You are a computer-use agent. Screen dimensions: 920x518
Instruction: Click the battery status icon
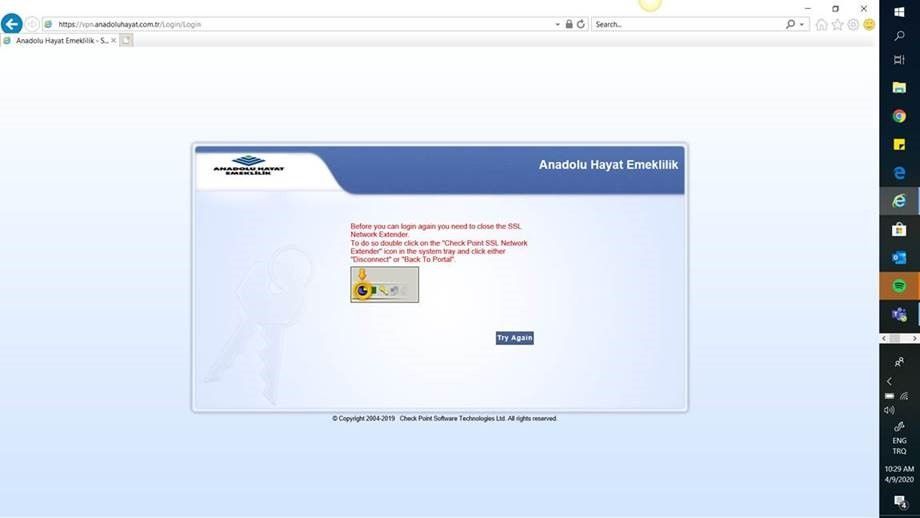pos(890,396)
